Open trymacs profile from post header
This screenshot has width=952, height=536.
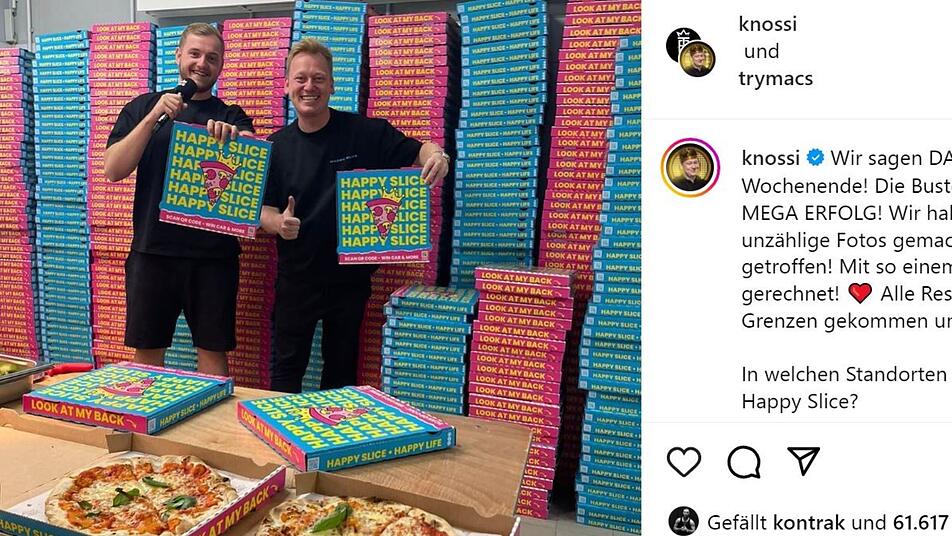pos(775,79)
